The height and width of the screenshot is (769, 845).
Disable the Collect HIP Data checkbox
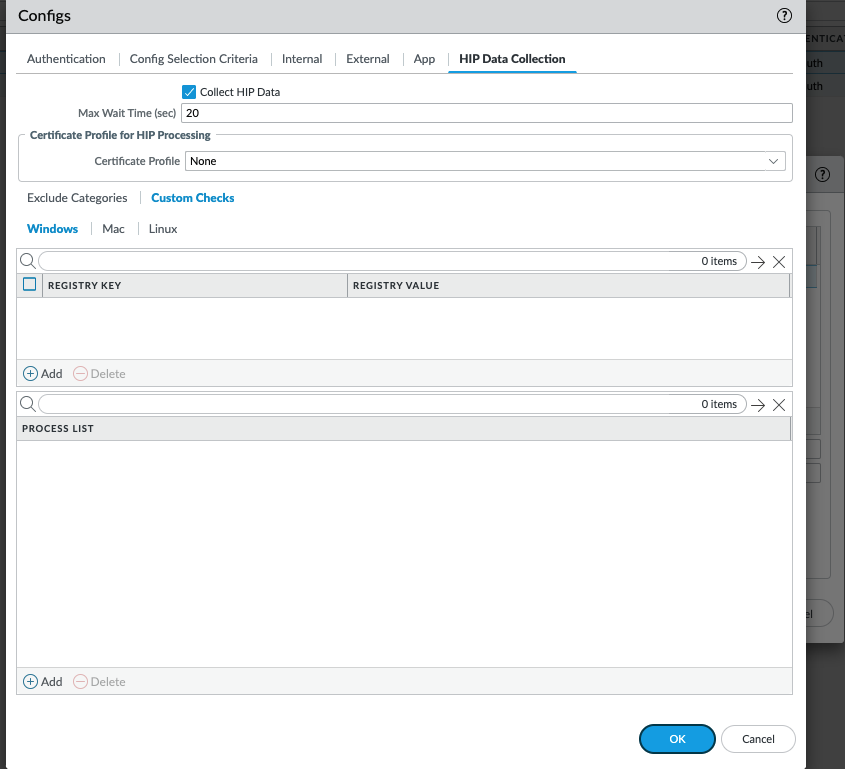189,91
